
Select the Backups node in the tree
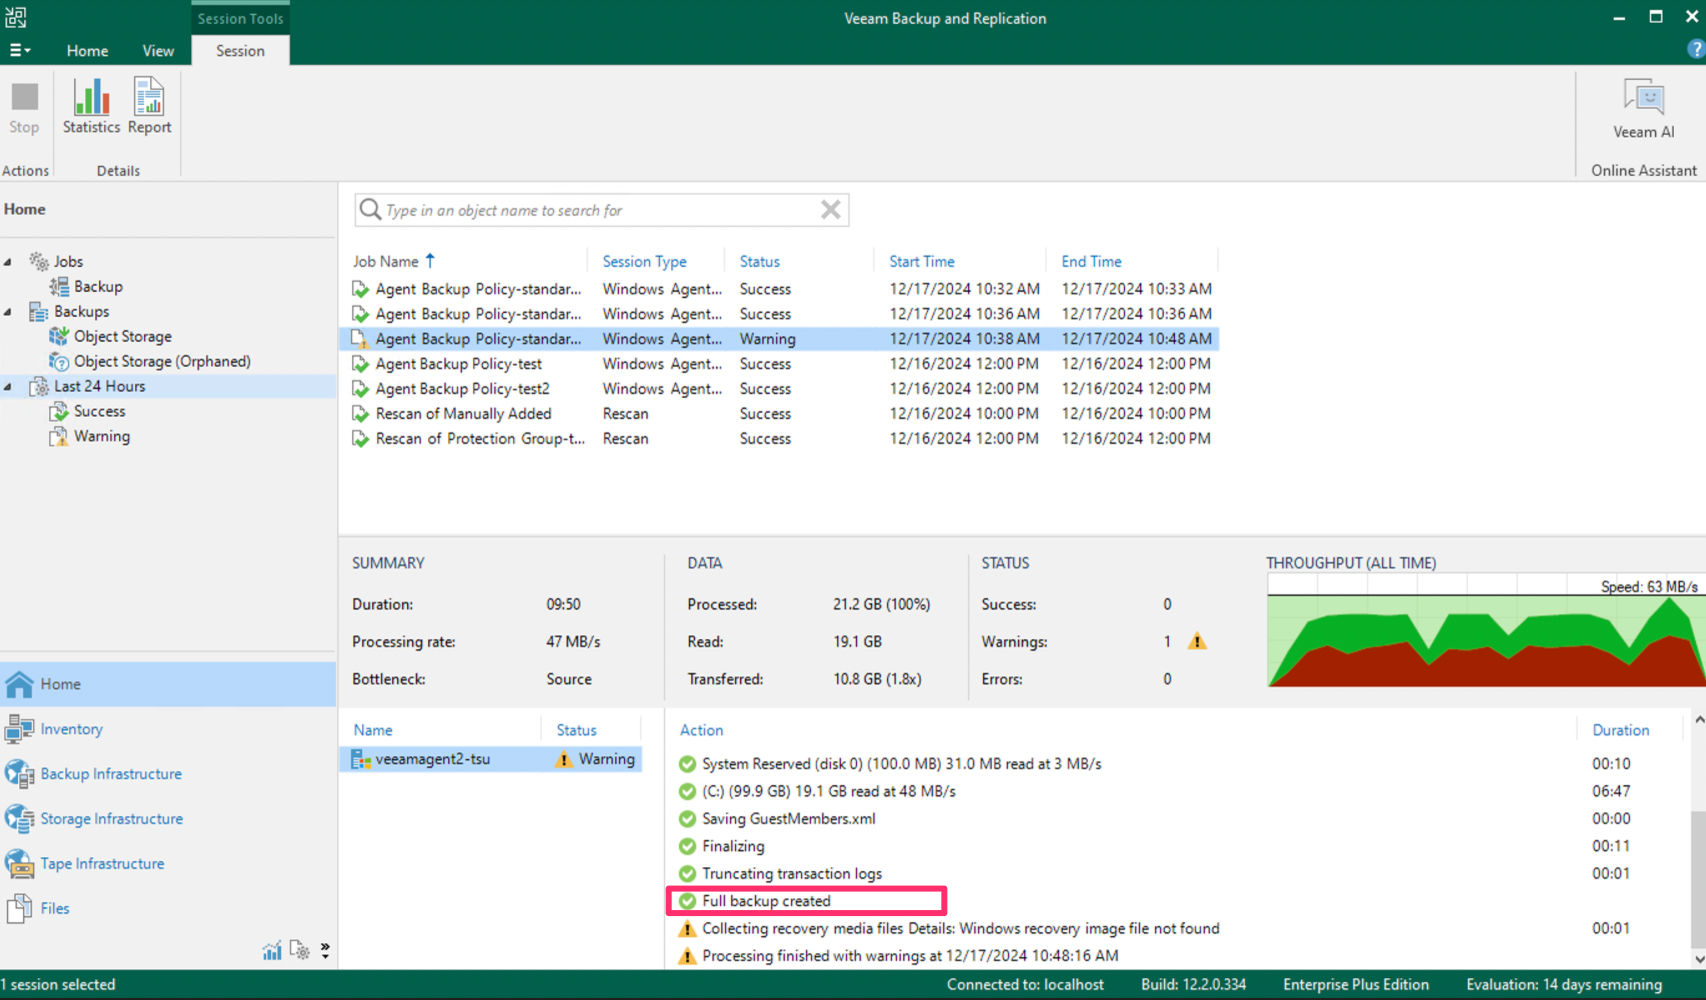(x=81, y=311)
